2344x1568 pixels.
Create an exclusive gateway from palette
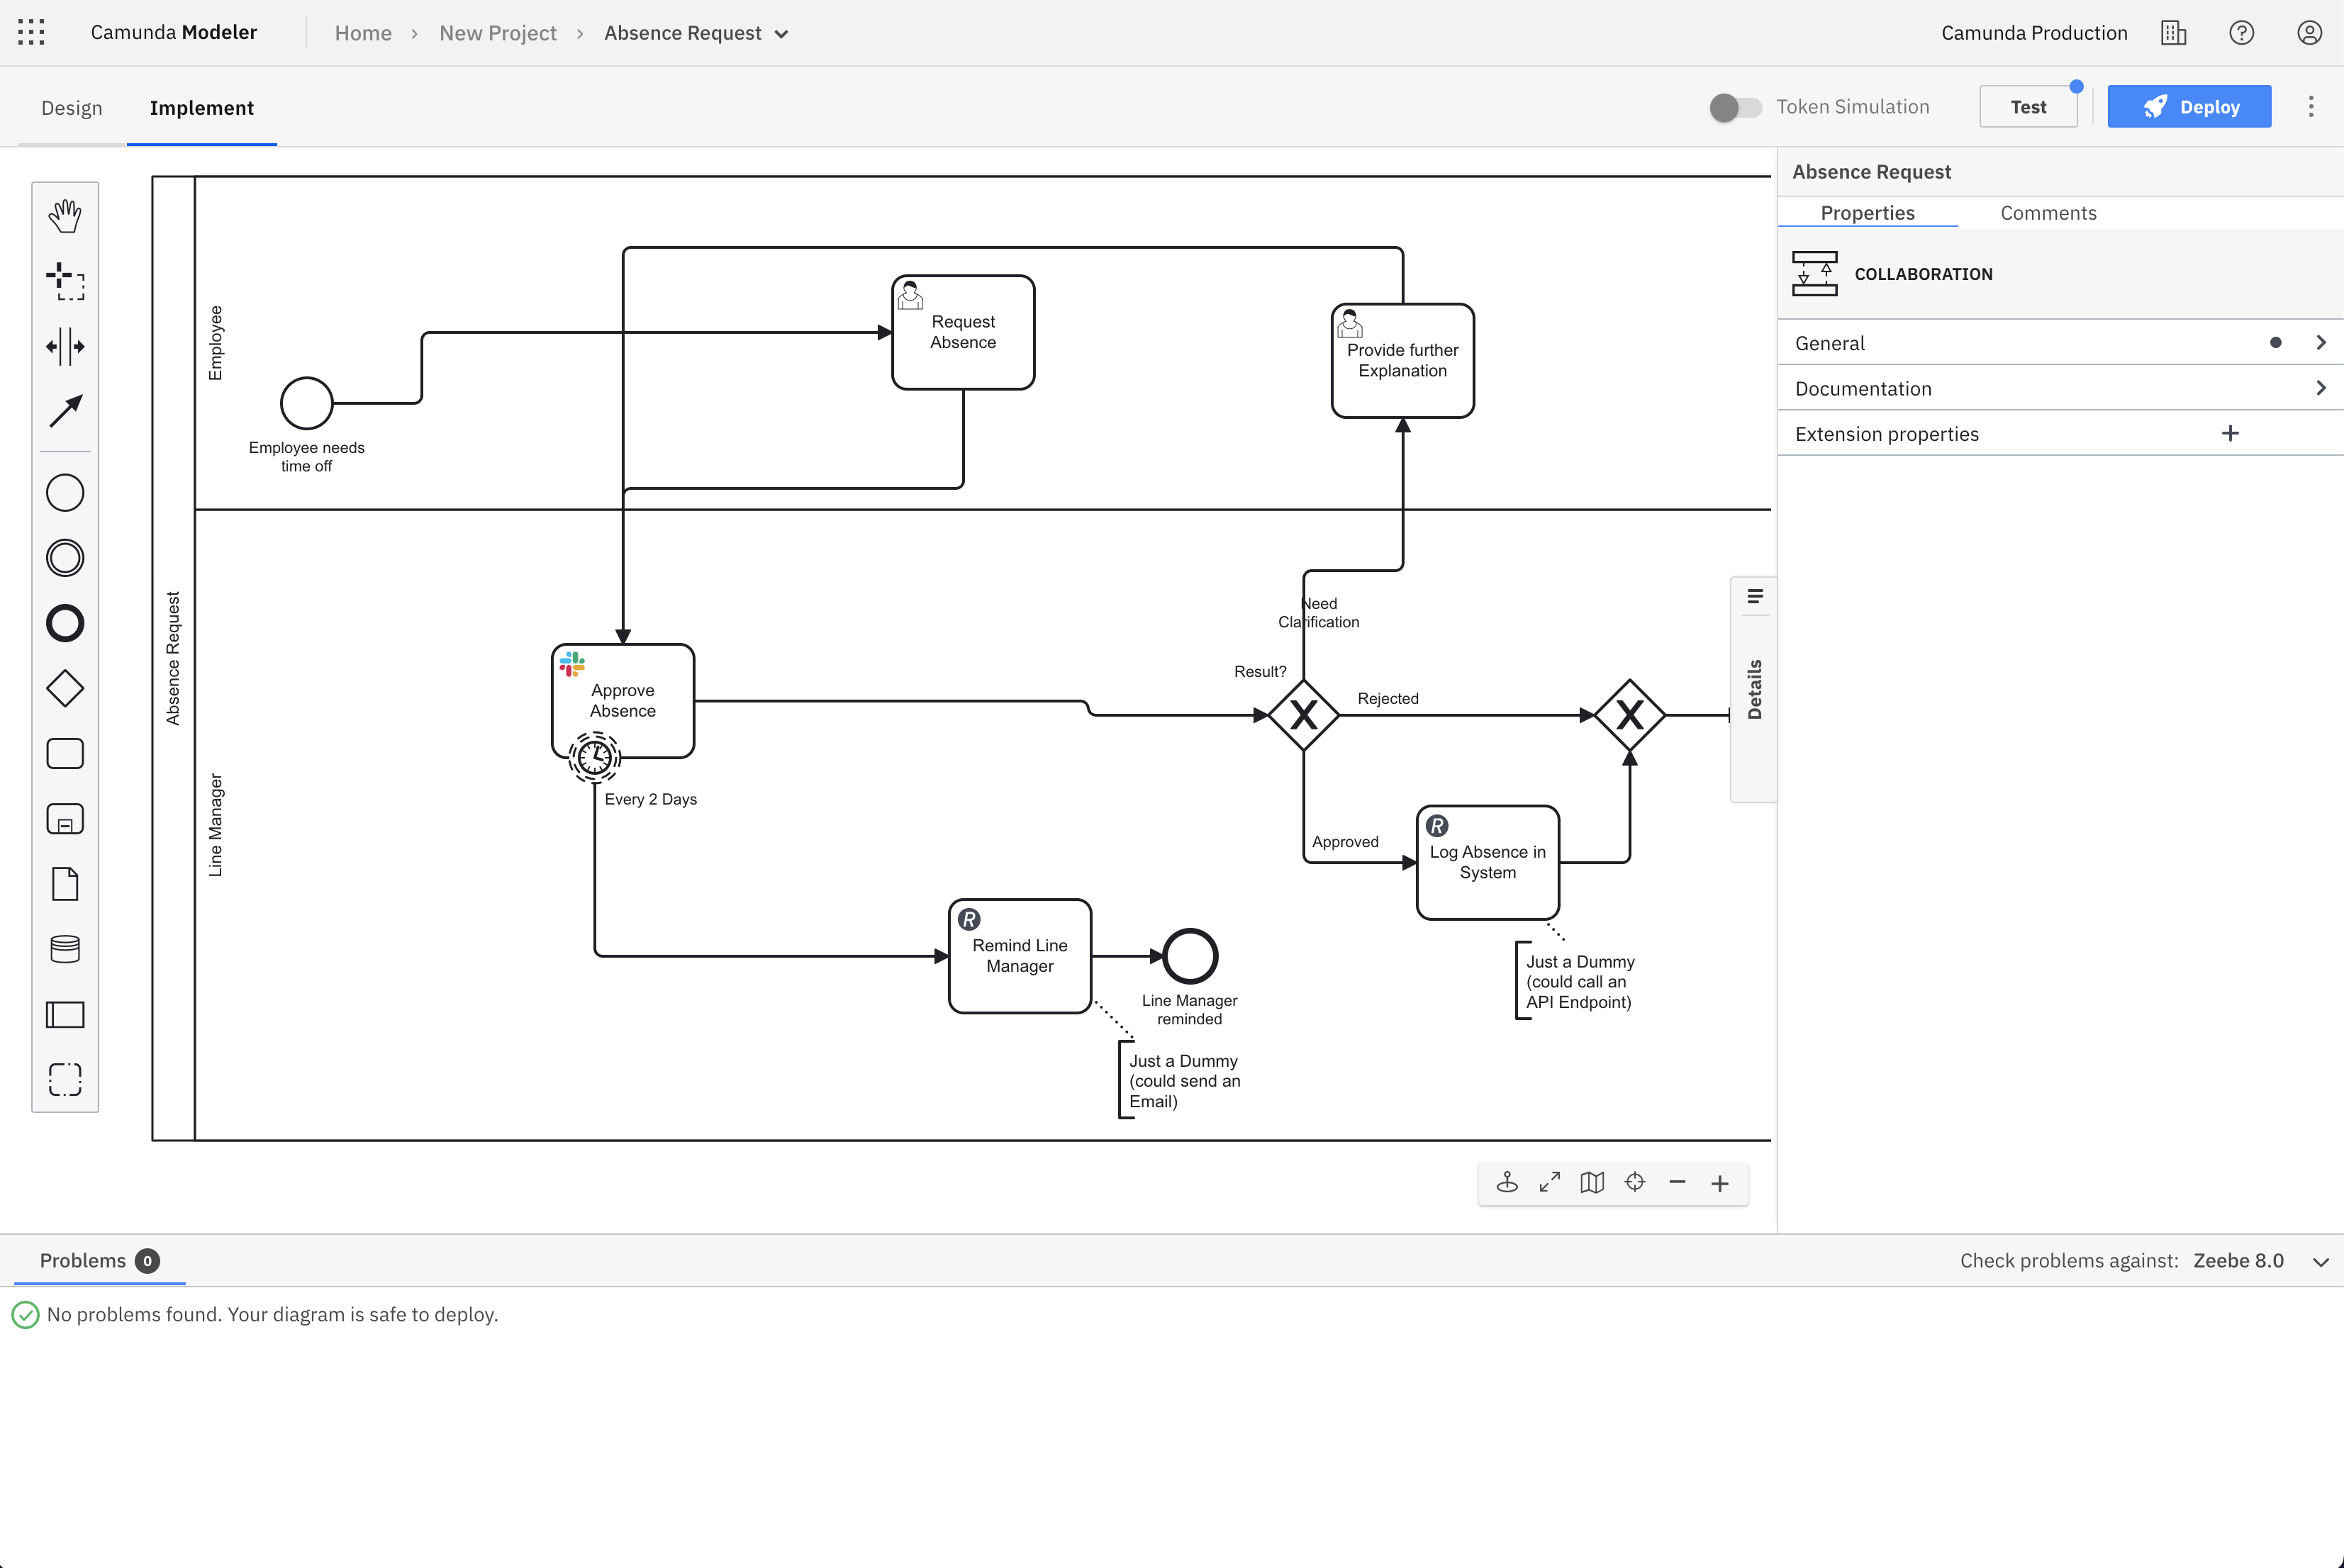(x=65, y=688)
